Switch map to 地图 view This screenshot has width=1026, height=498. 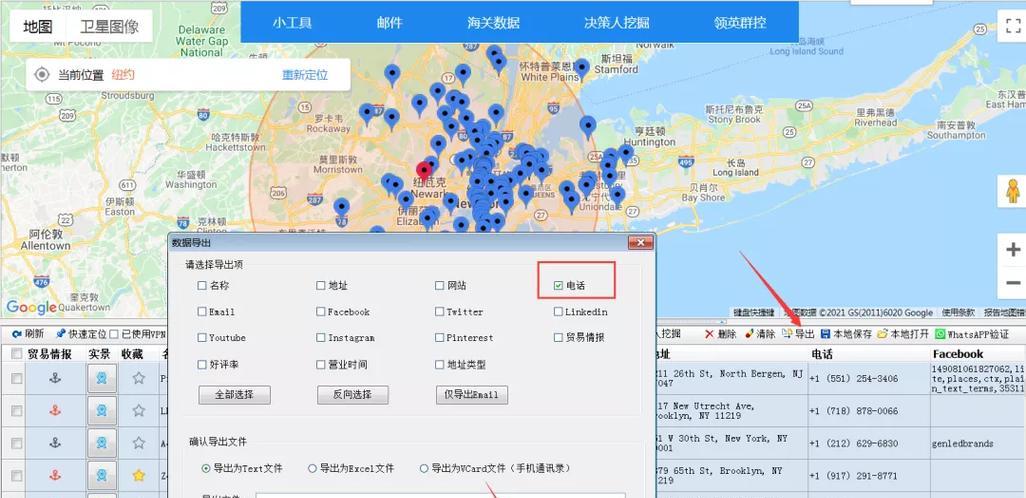(37, 26)
